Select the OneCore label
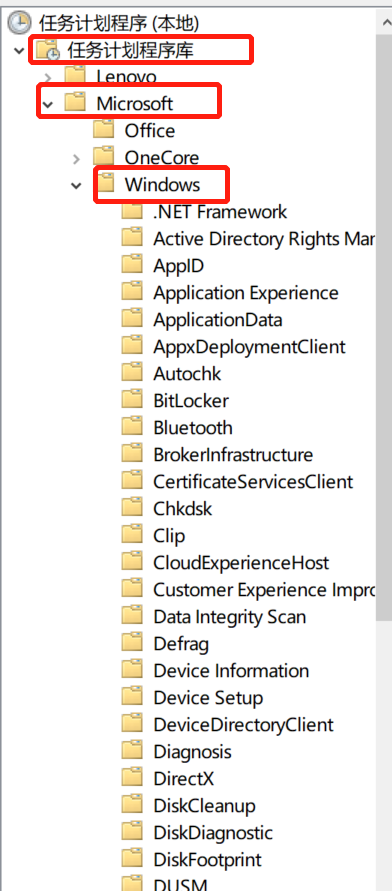This screenshot has height=891, width=392. (x=162, y=157)
